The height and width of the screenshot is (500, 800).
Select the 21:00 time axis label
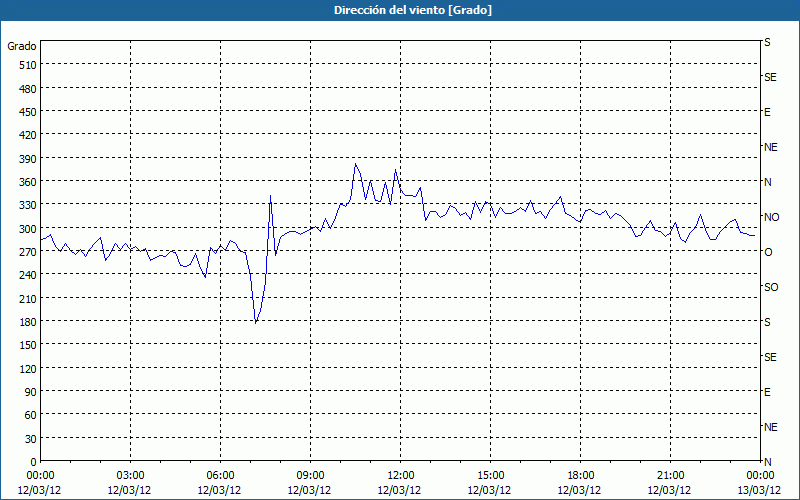pyautogui.click(x=670, y=476)
